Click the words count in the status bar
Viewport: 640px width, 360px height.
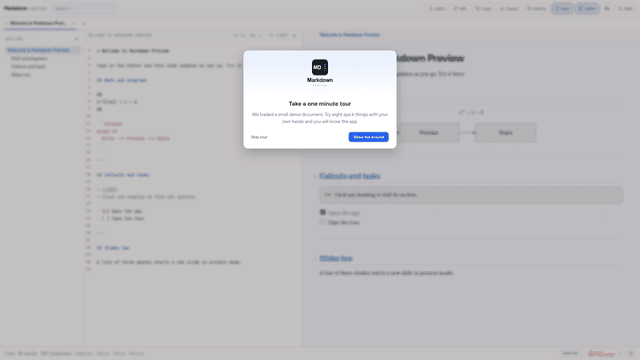pos(27,353)
